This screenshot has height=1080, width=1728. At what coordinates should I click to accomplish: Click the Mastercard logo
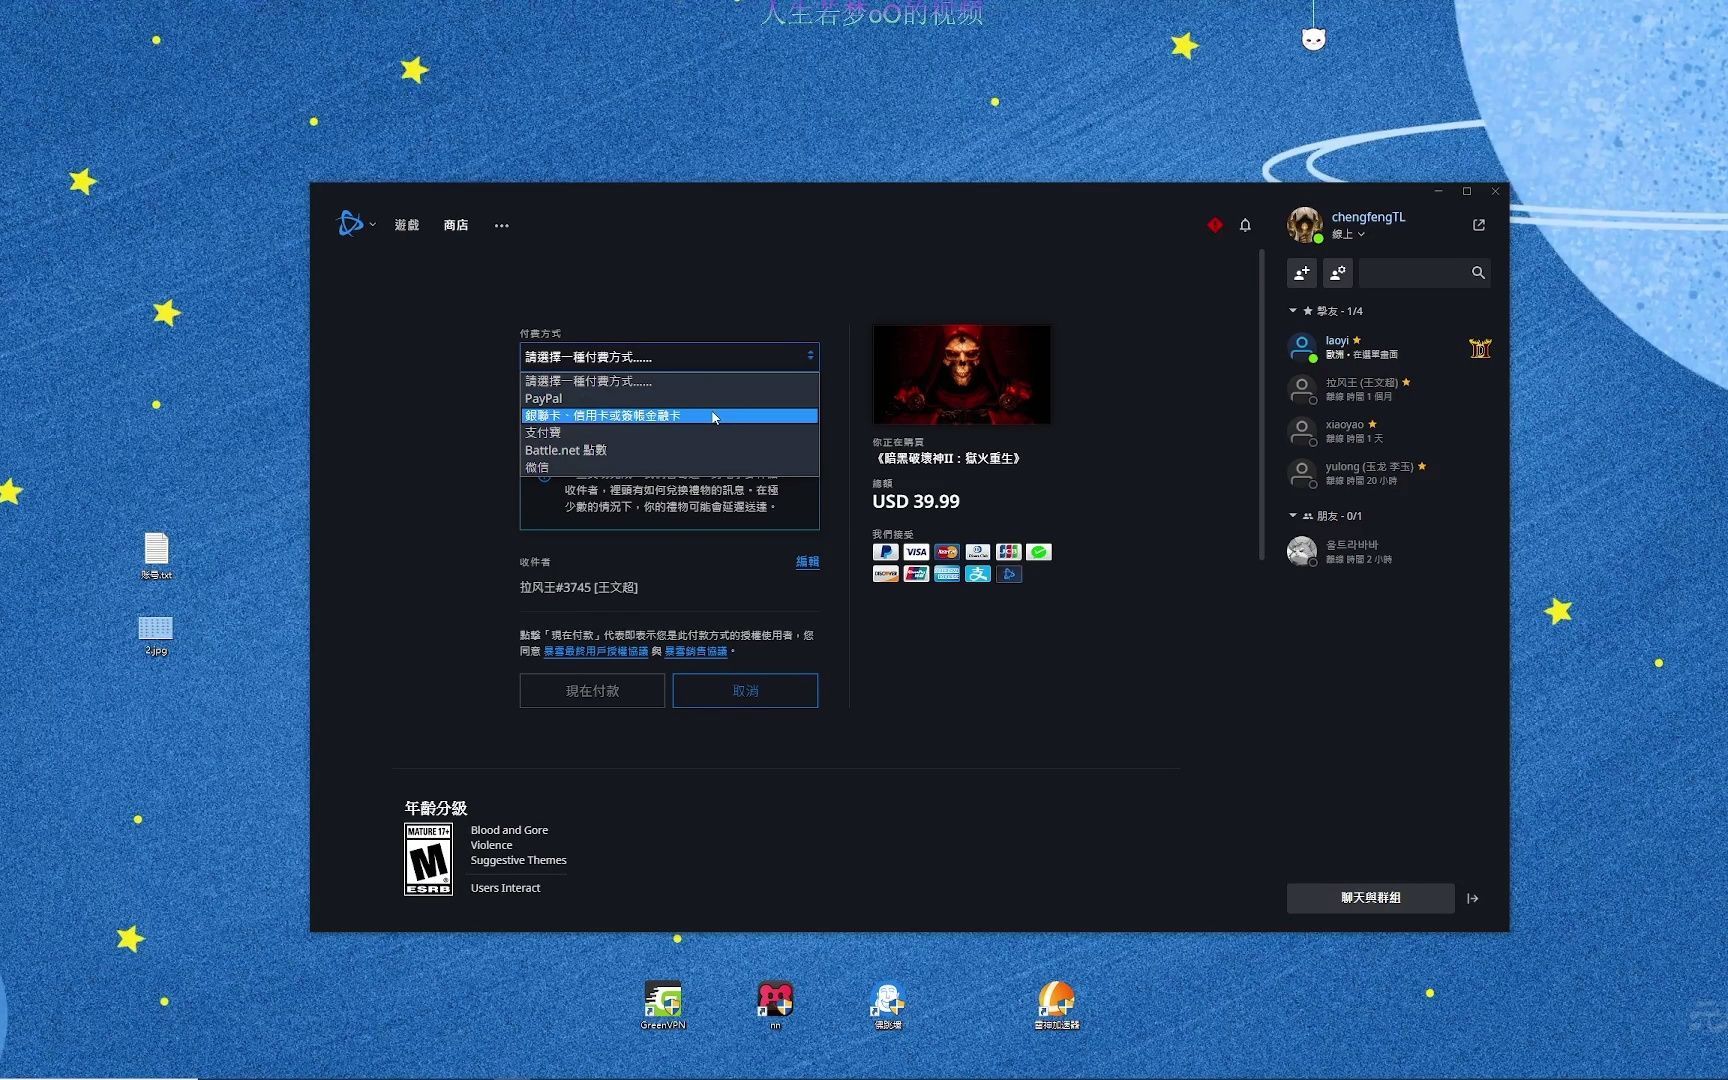click(947, 552)
